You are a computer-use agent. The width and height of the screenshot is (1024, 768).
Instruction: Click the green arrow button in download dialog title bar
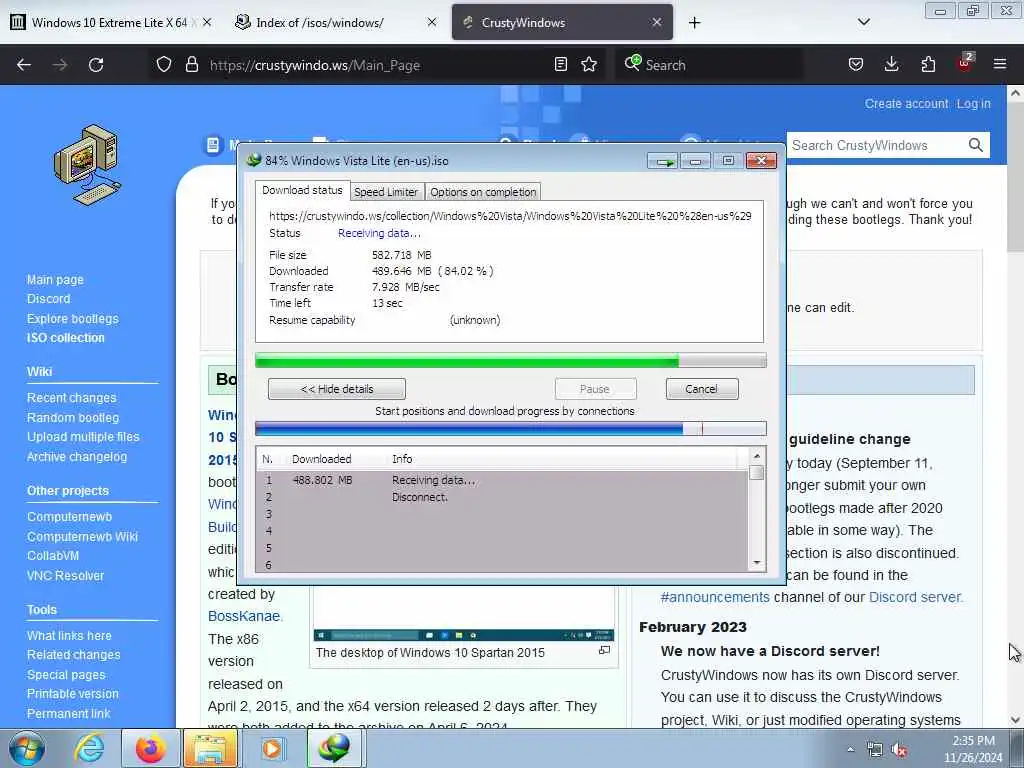point(664,161)
